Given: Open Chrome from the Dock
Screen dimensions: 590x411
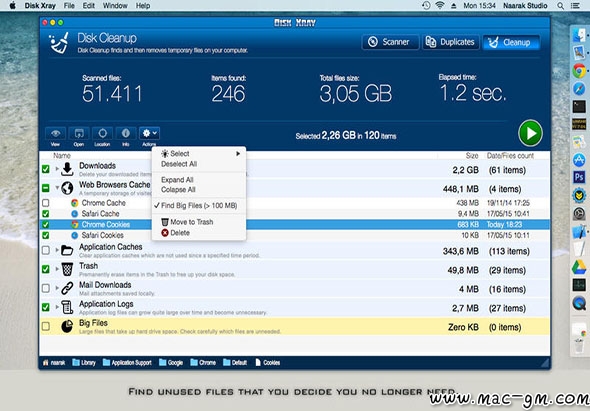Looking at the screenshot, I should coord(579,70).
